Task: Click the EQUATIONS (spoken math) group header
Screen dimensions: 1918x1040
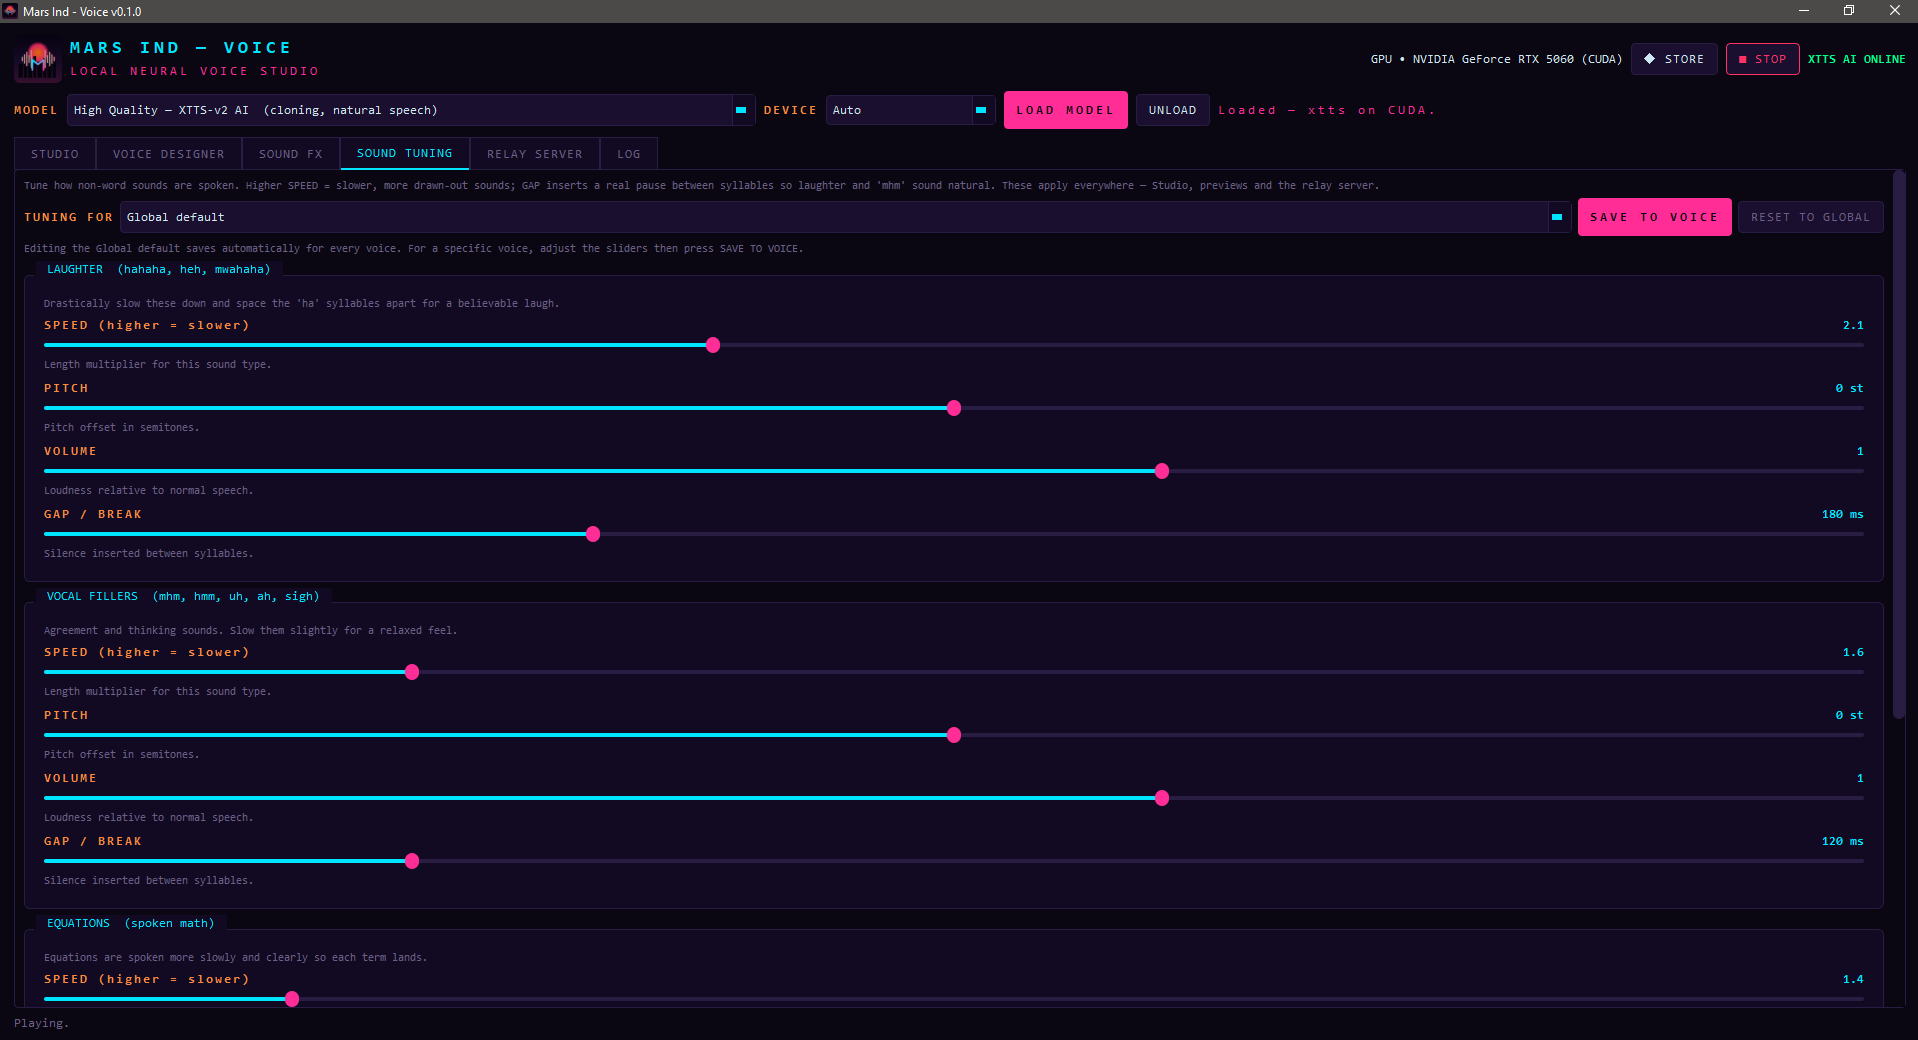Action: click(130, 923)
